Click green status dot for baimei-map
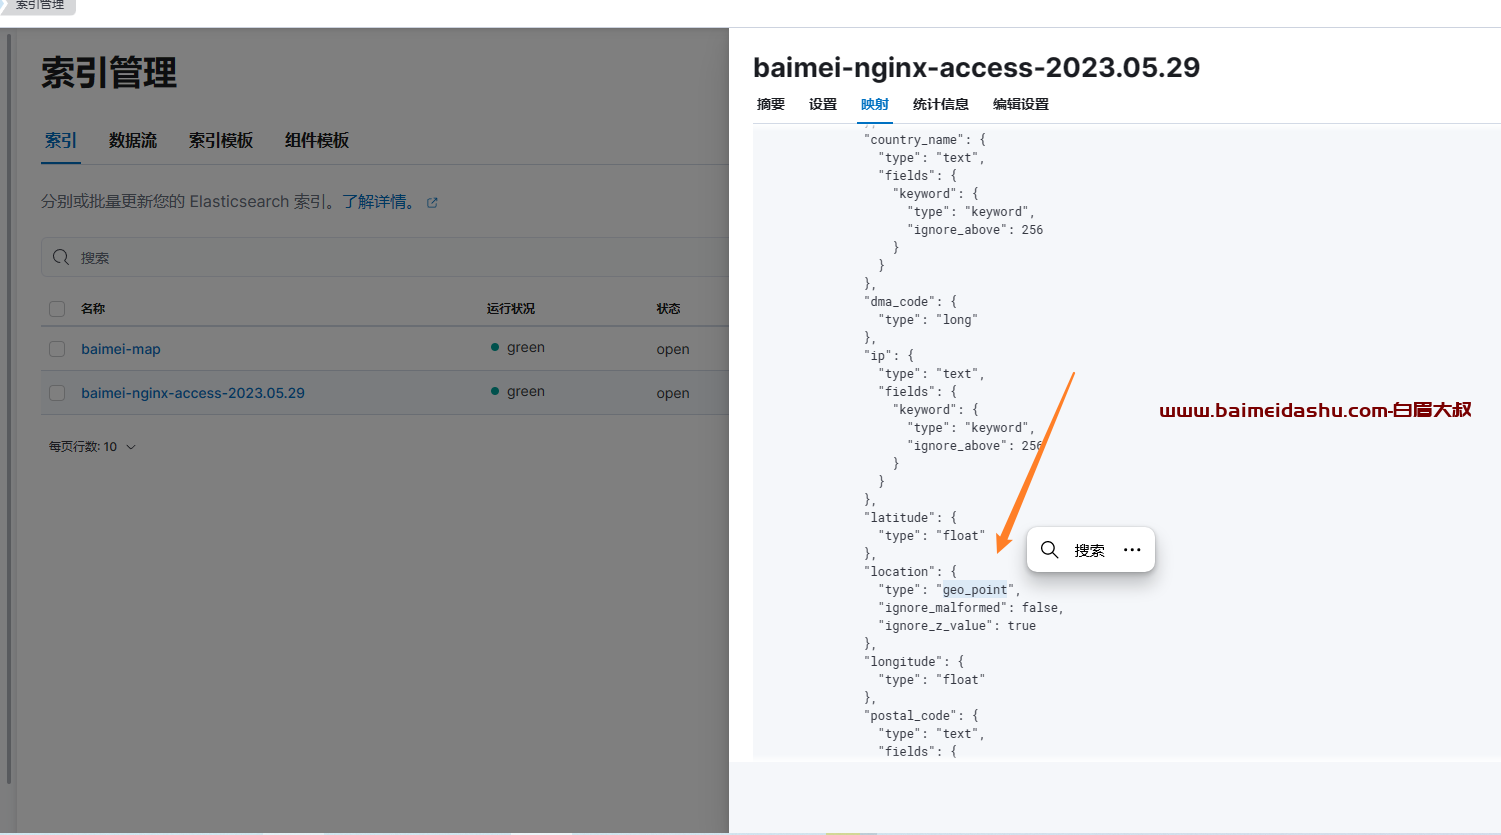Viewport: 1501px width, 835px height. (495, 347)
